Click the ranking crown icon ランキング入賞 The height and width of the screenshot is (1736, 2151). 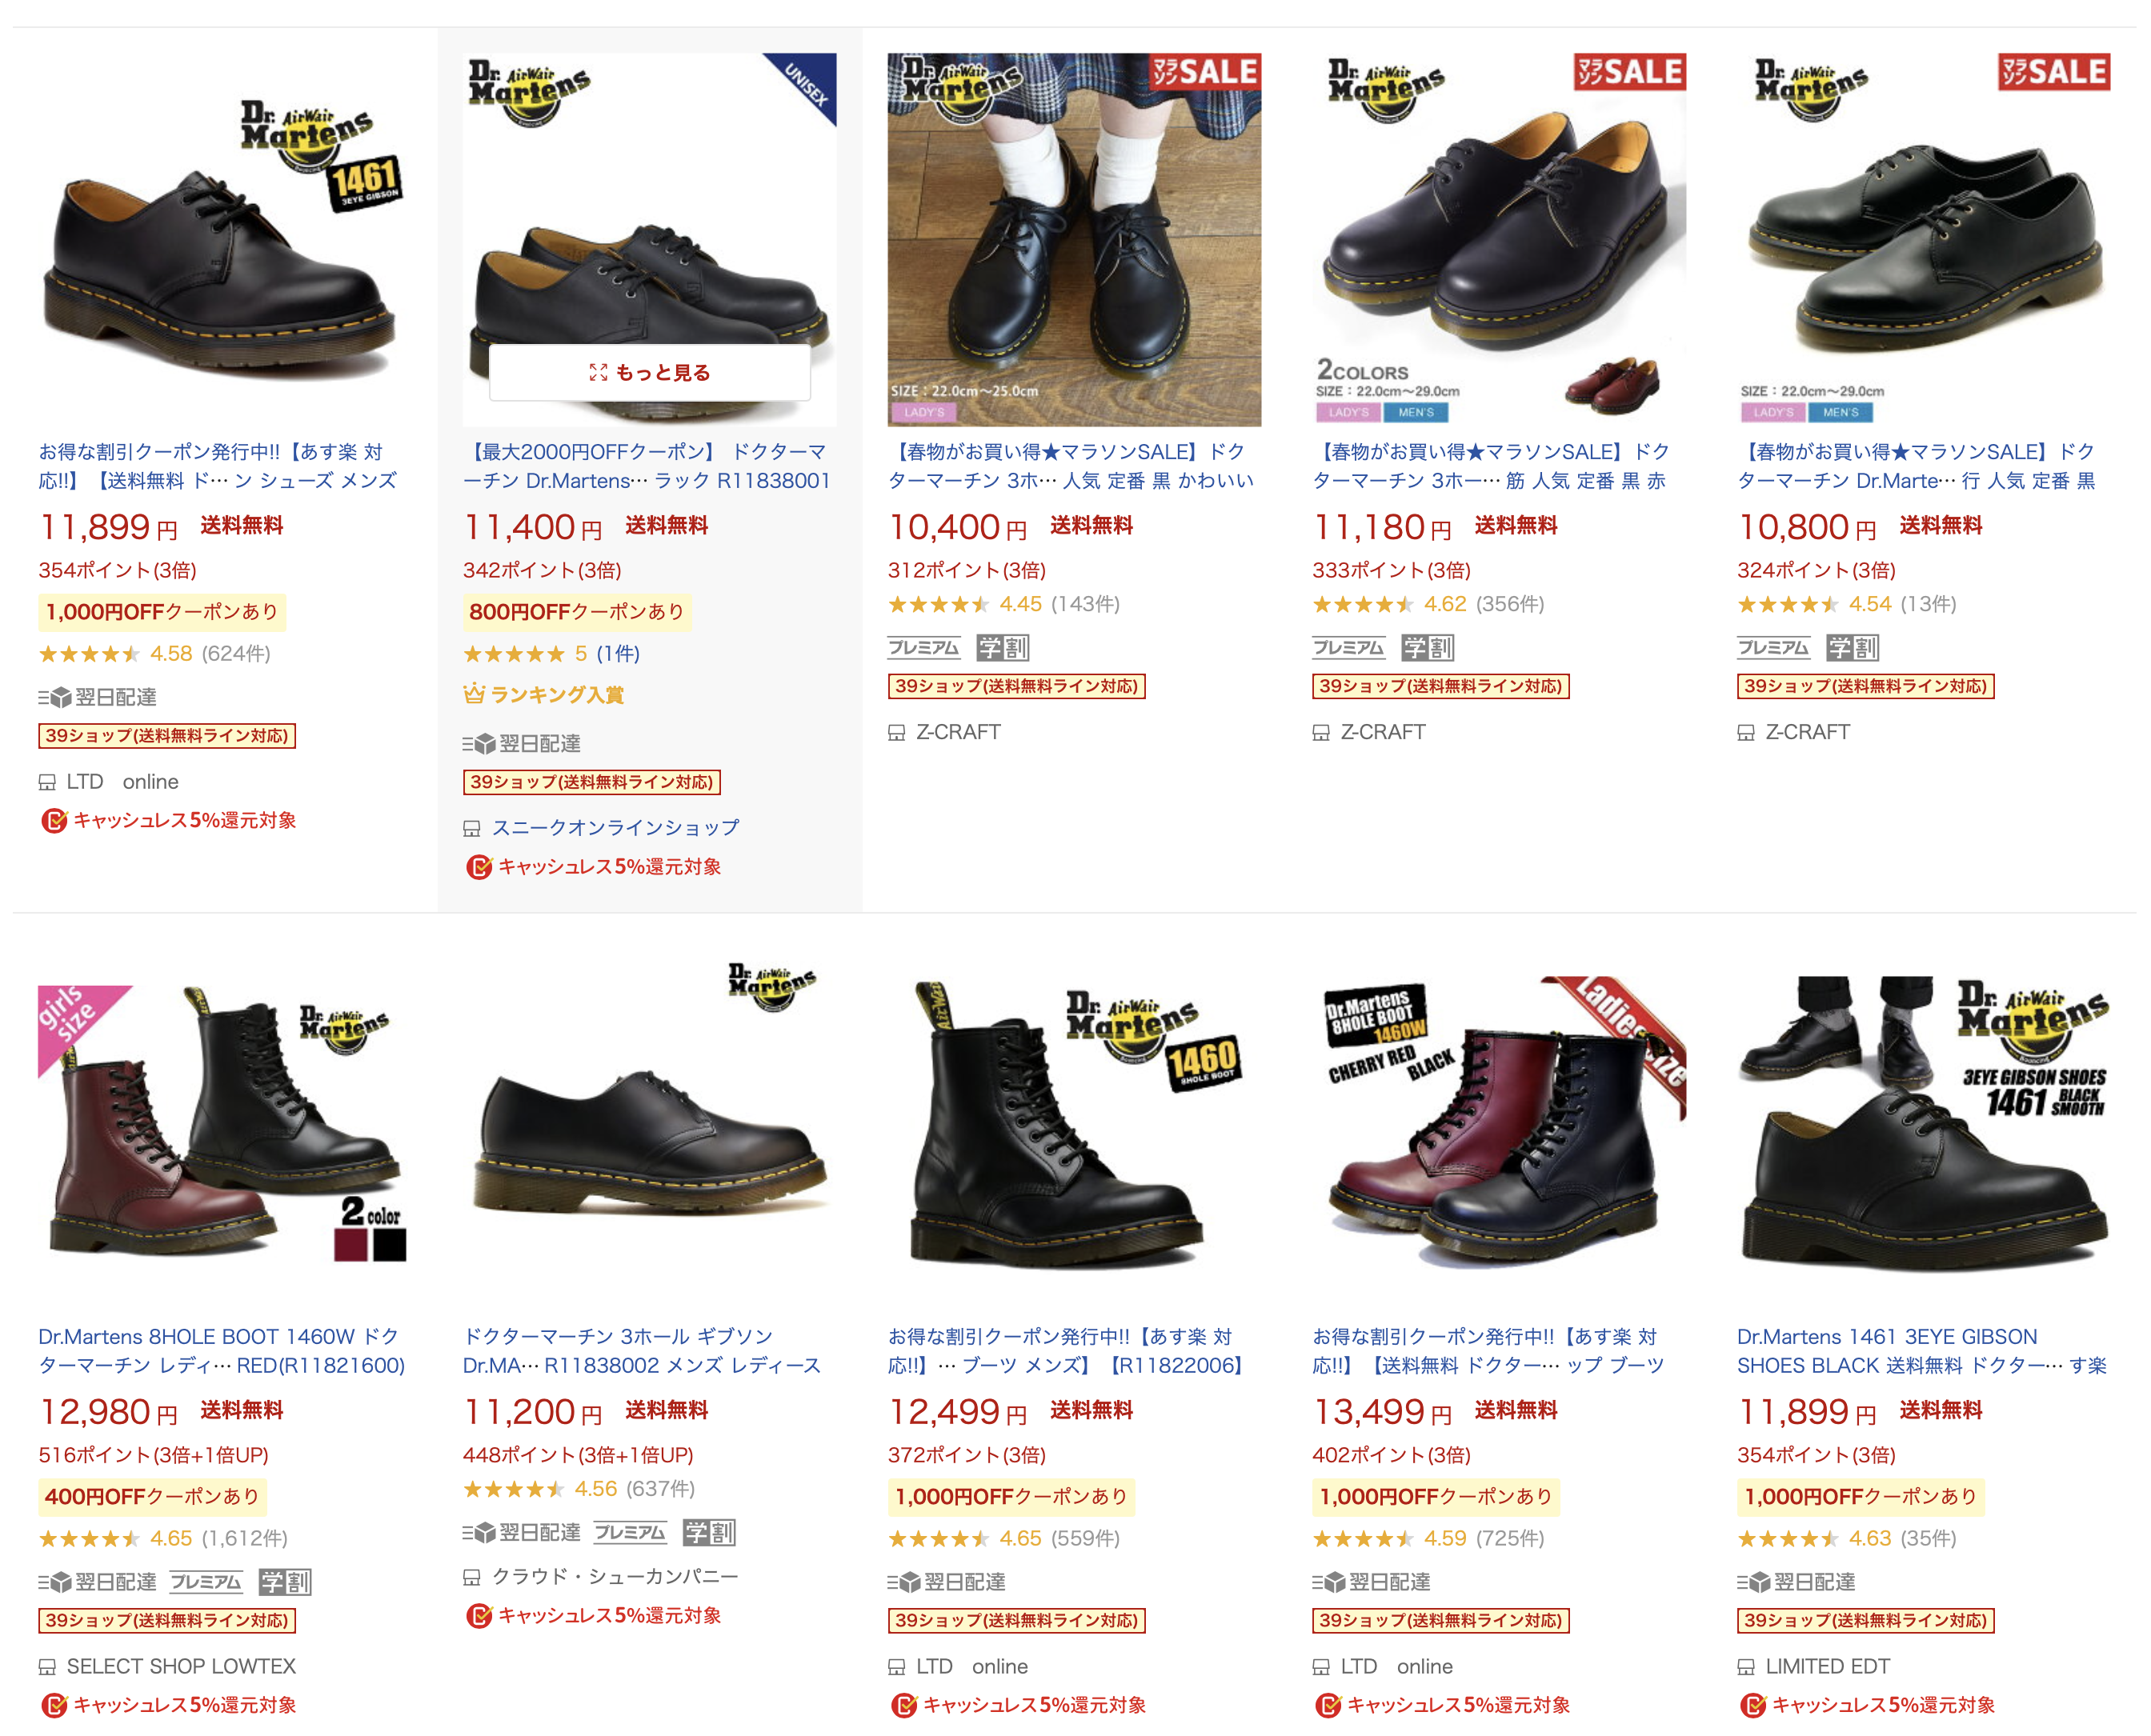pos(473,694)
